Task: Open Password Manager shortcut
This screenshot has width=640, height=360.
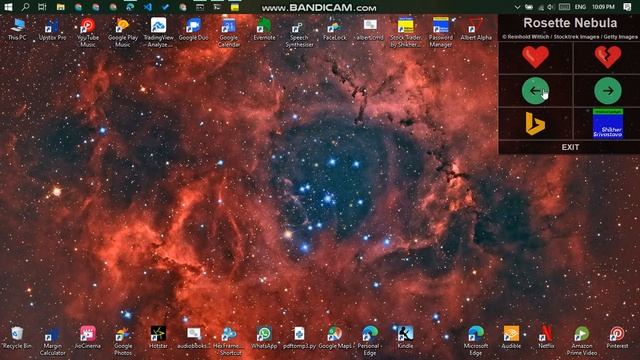Action: (x=440, y=32)
